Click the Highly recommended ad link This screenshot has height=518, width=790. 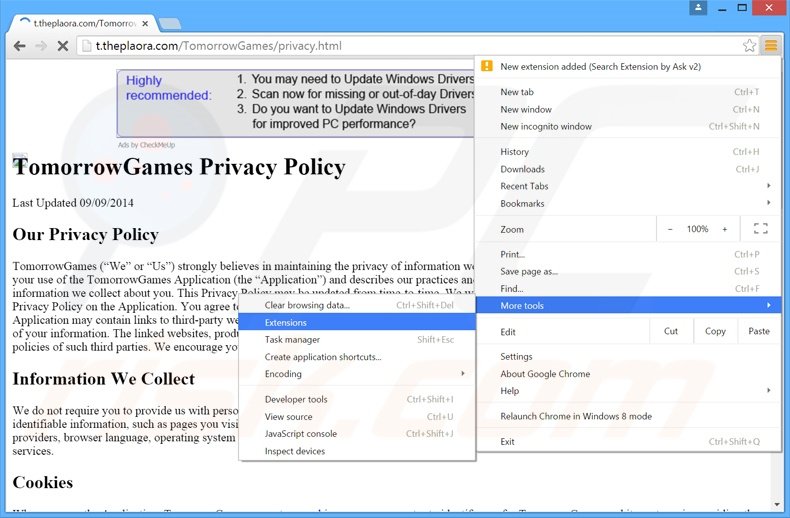[168, 88]
